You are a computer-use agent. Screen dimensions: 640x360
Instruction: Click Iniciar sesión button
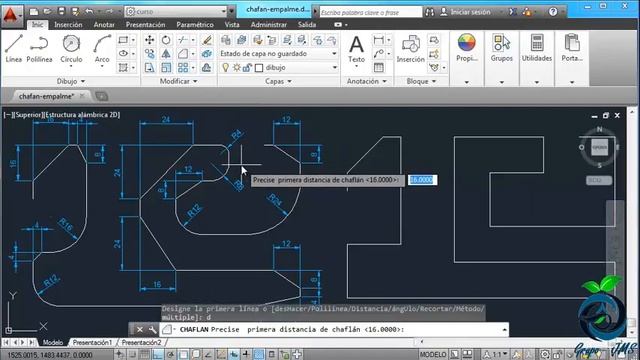pyautogui.click(x=465, y=12)
